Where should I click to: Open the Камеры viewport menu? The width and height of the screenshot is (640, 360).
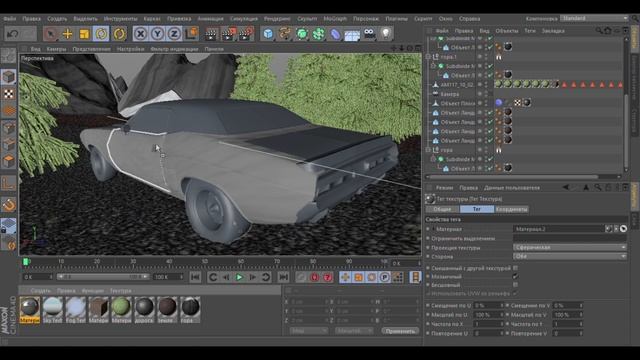click(56, 49)
